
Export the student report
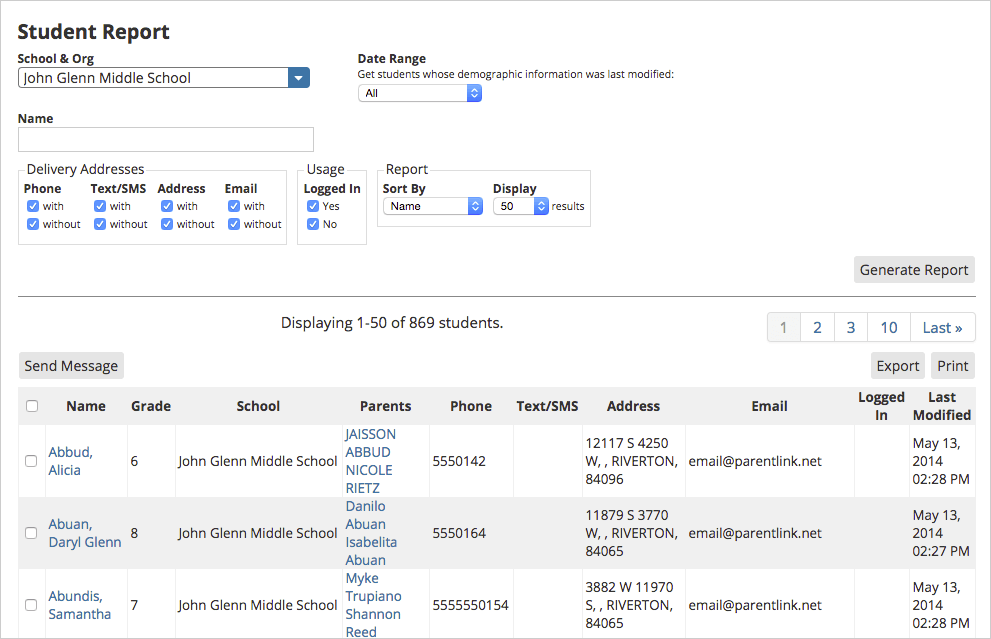pyautogui.click(x=897, y=365)
